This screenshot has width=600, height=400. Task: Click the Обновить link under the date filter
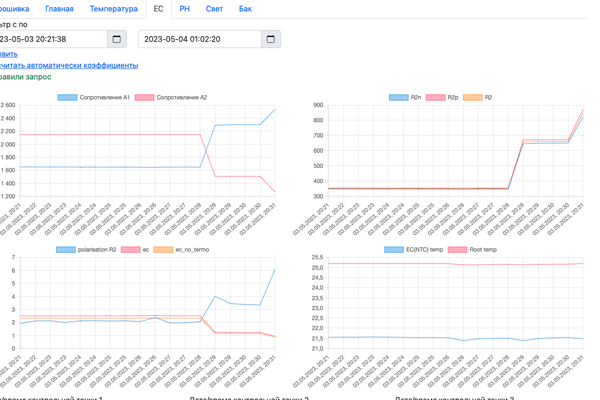[x=8, y=54]
